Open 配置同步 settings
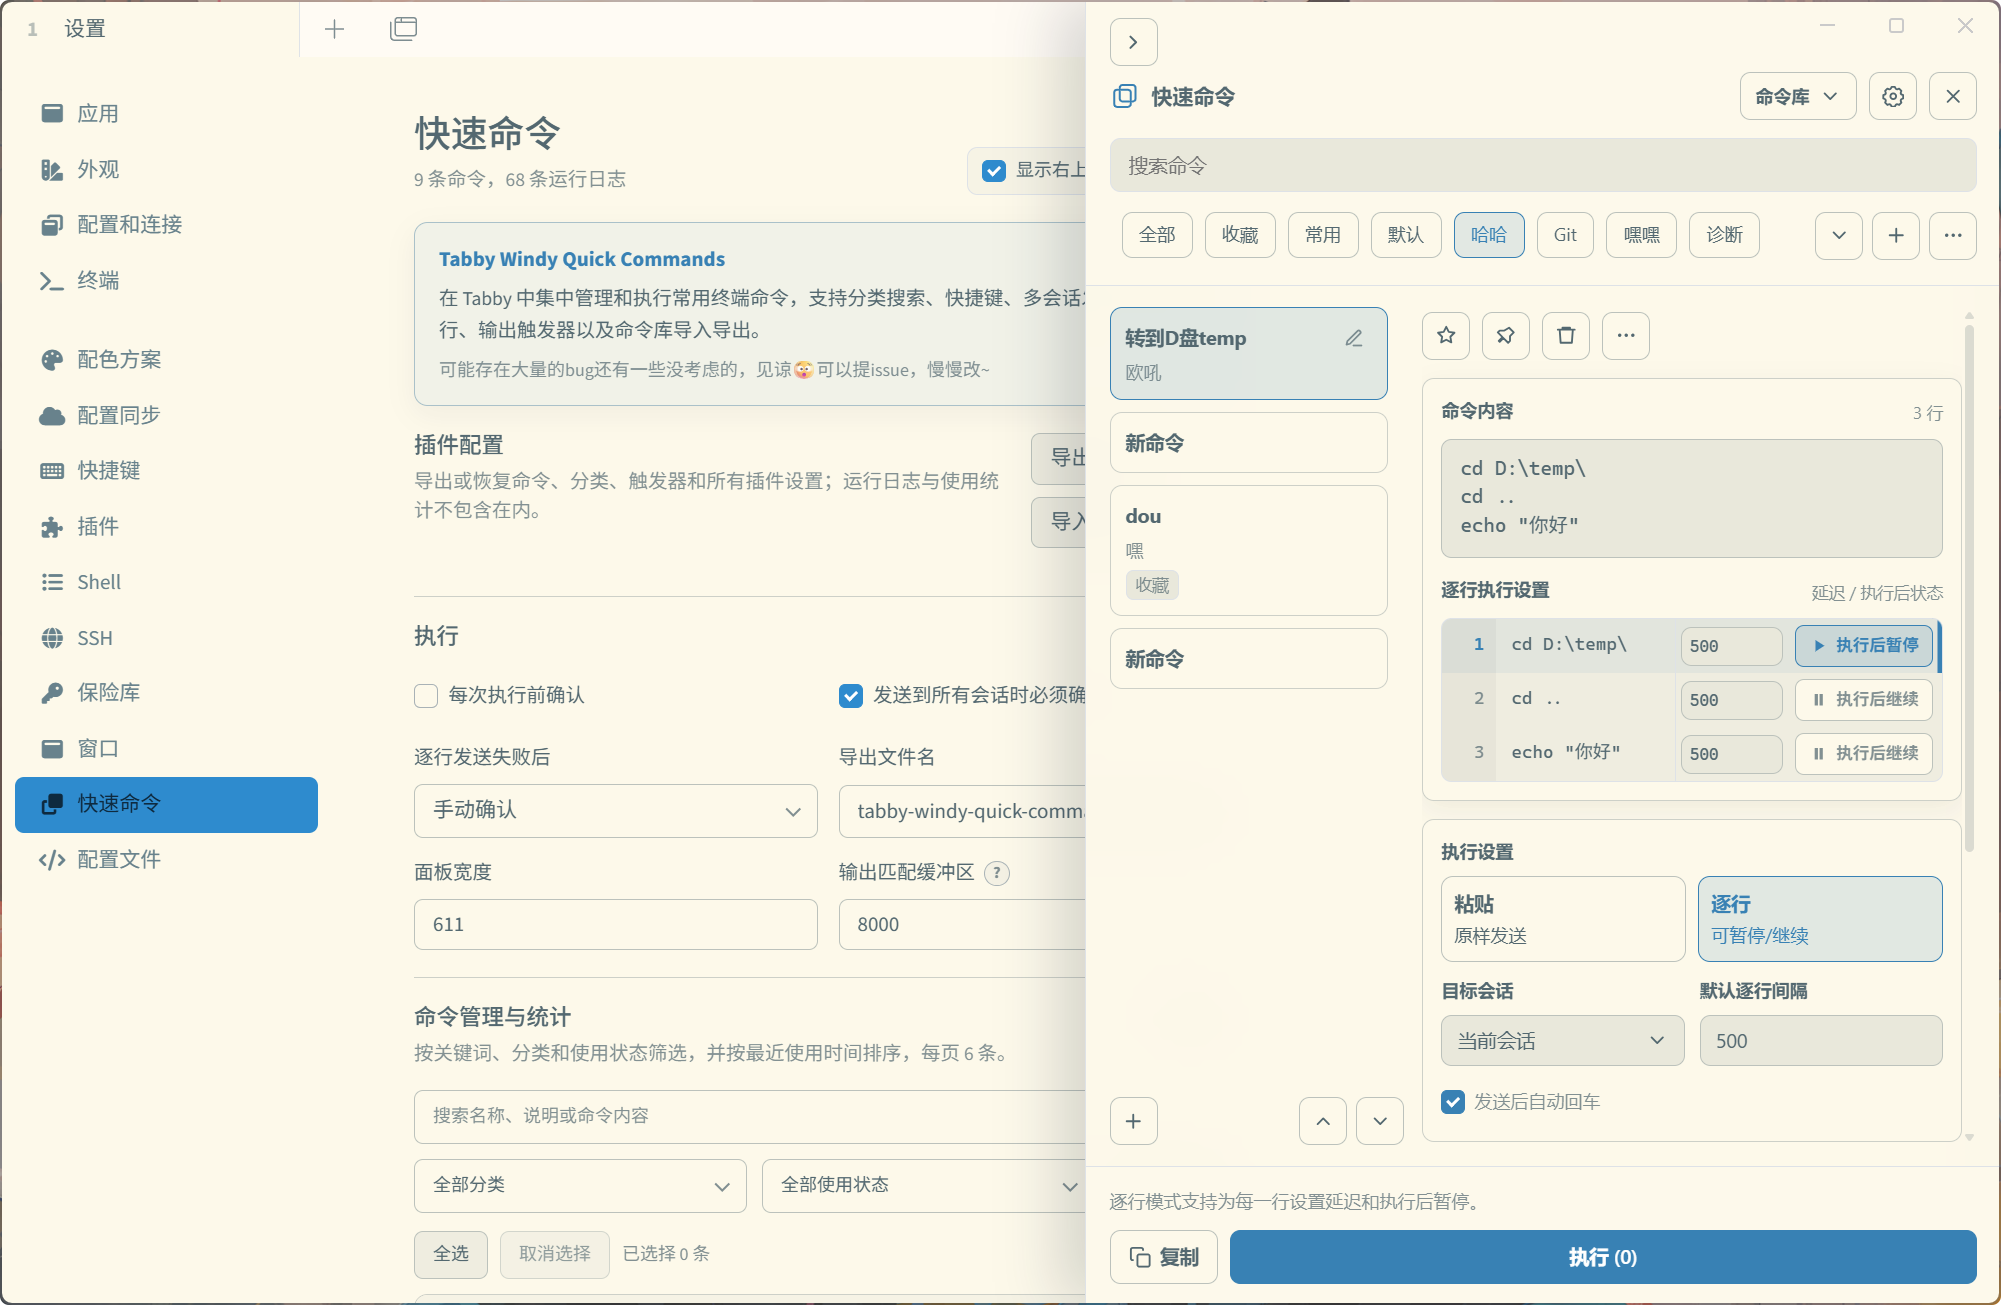This screenshot has height=1305, width=2001. [166, 416]
